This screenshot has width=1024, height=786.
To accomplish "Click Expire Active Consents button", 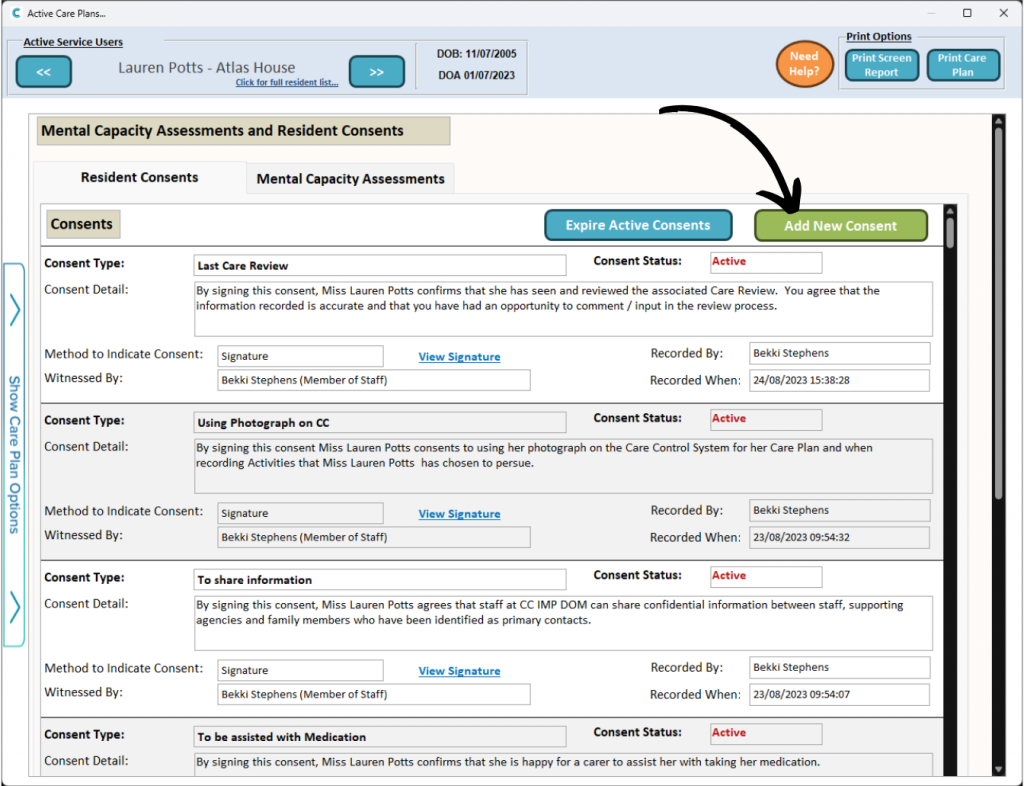I will point(638,225).
